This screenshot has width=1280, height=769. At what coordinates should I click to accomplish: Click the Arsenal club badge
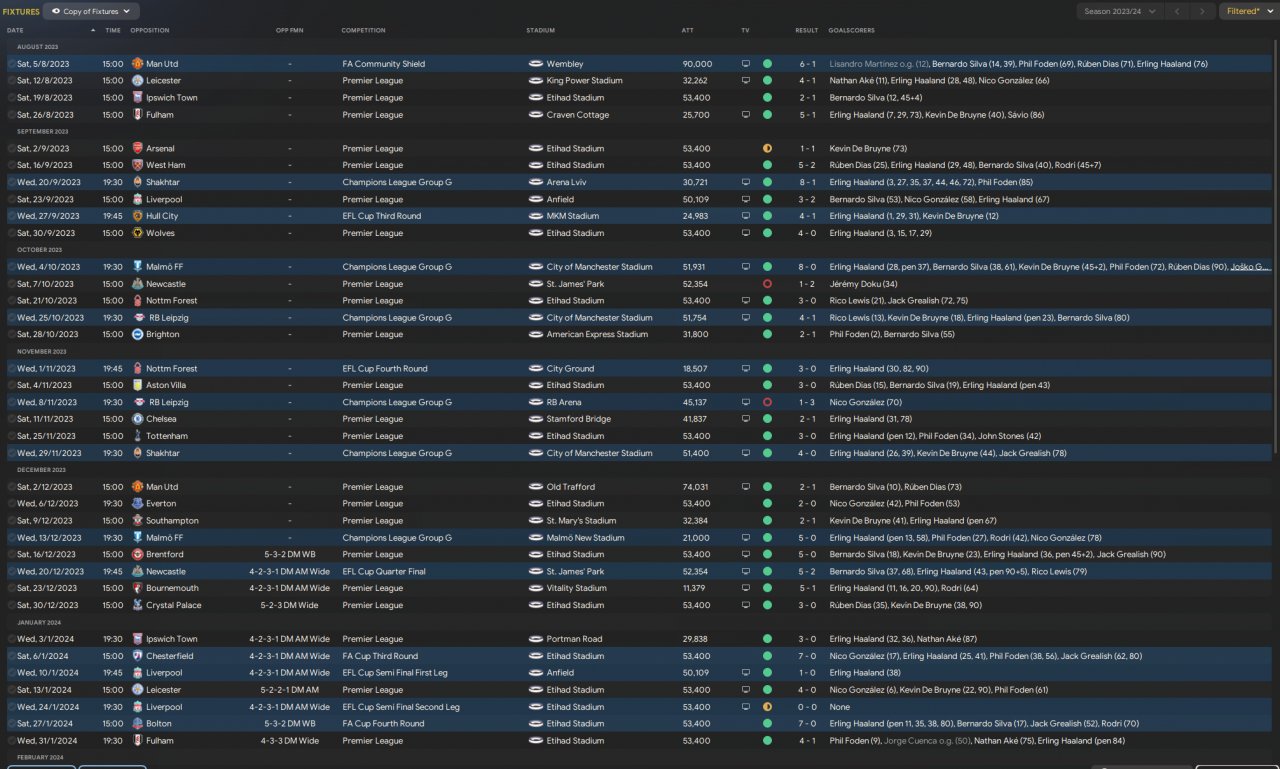137,149
